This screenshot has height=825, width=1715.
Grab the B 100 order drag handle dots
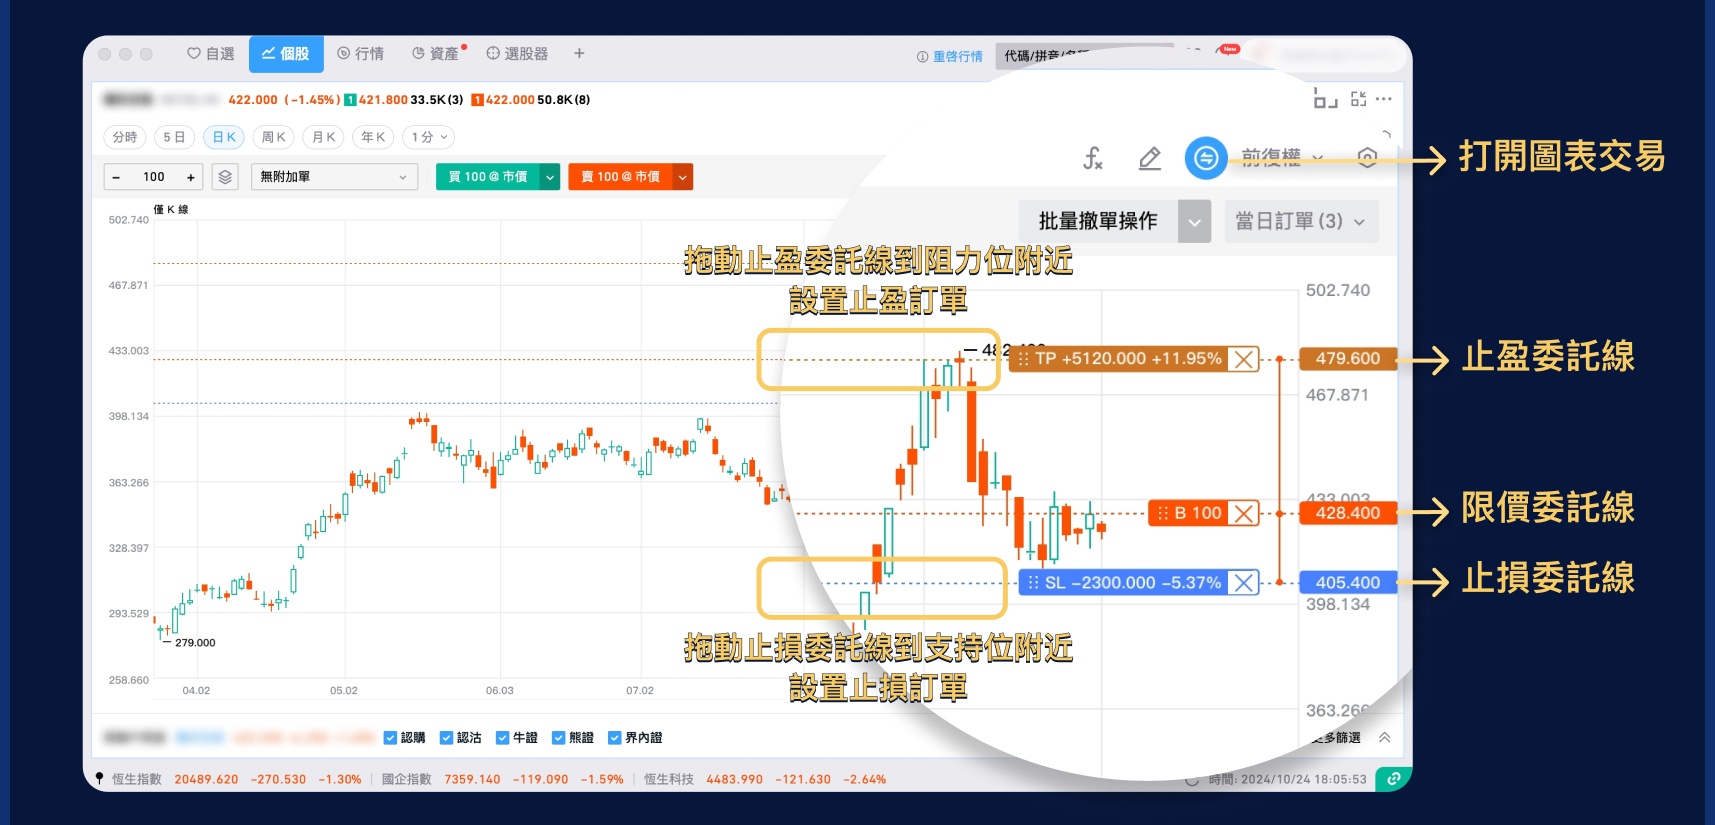[x=1162, y=513]
